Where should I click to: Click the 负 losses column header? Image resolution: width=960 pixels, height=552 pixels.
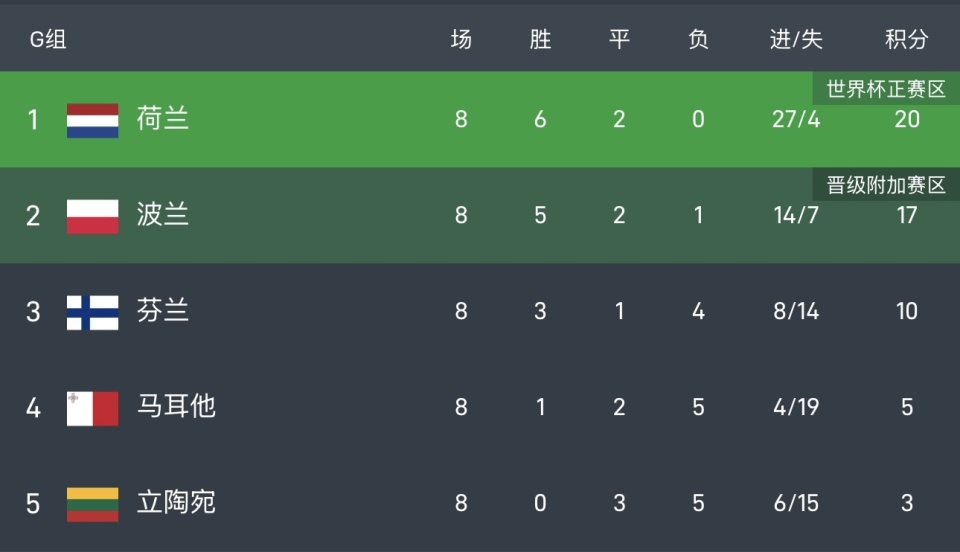click(x=698, y=40)
